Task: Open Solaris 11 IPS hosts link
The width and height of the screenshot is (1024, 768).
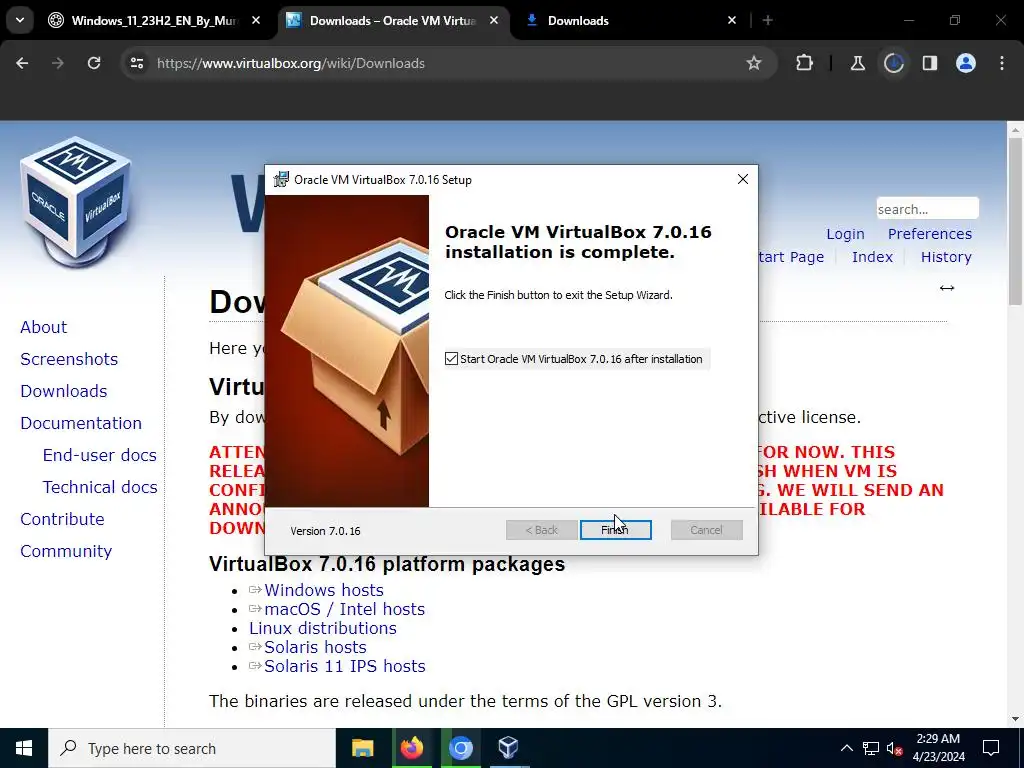Action: 345,665
